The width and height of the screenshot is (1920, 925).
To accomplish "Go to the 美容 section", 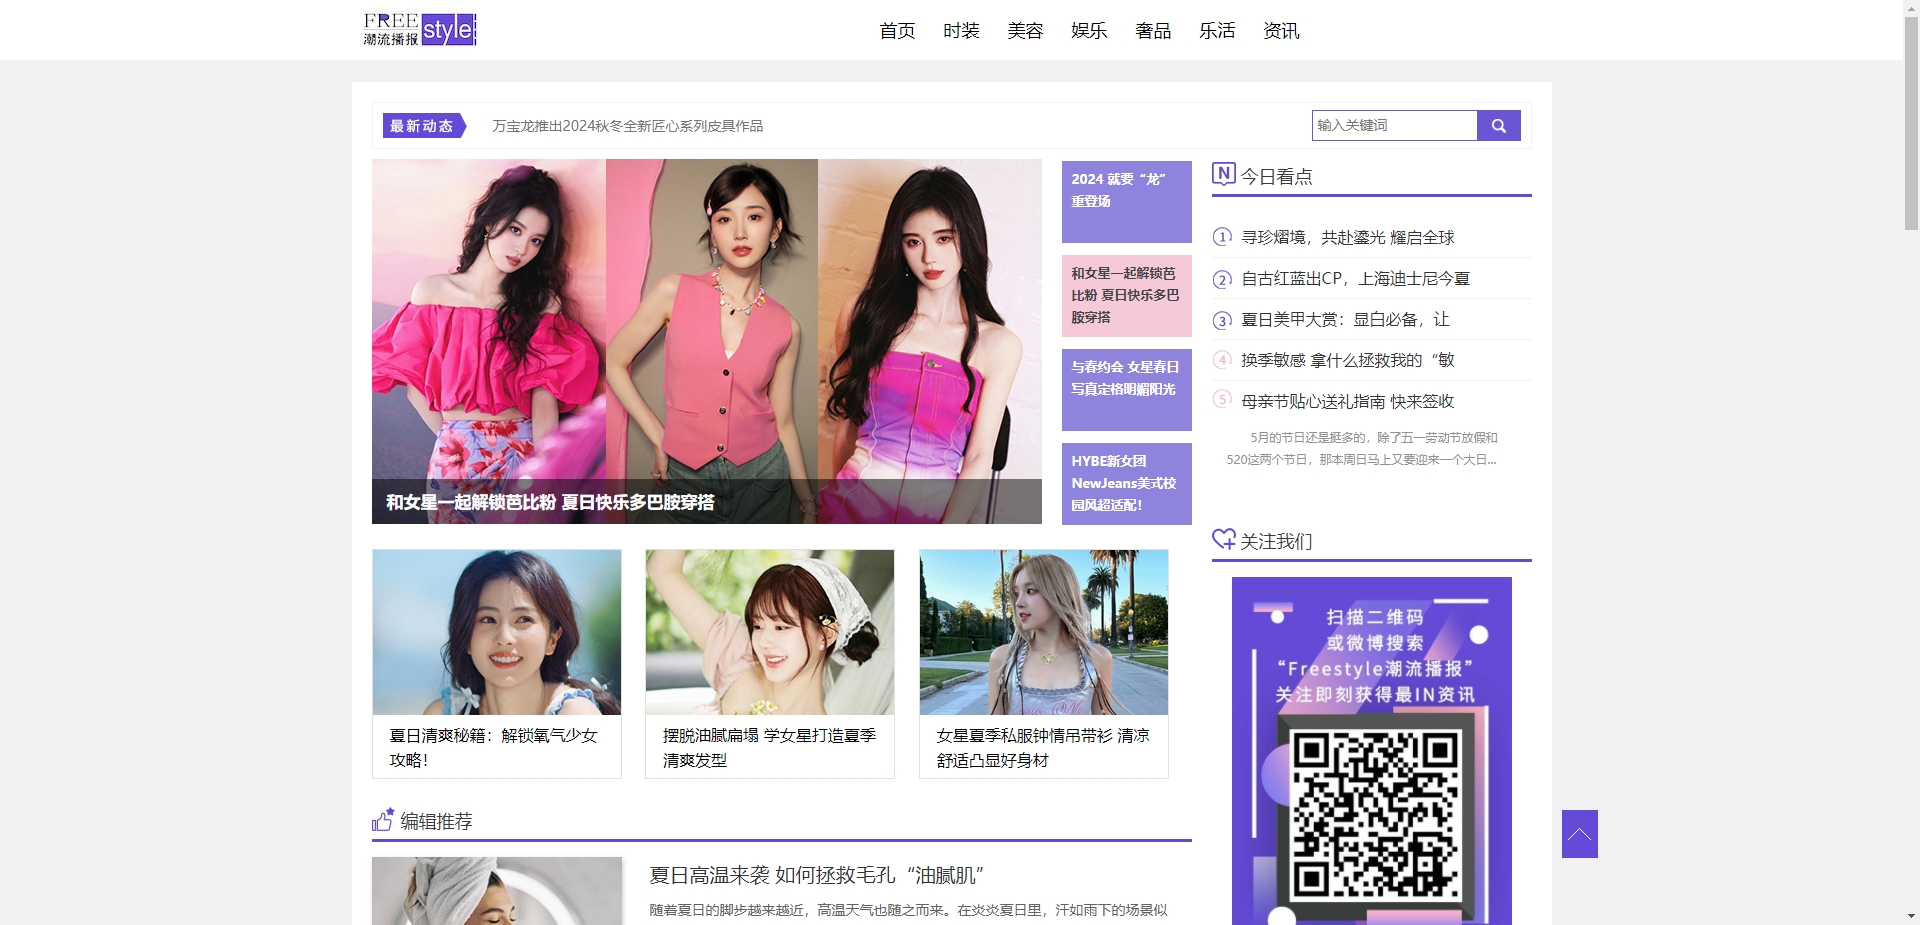I will coord(1025,31).
